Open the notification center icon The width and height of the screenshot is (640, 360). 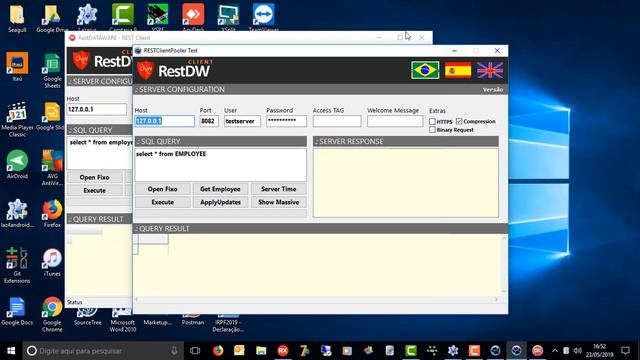tap(625, 351)
